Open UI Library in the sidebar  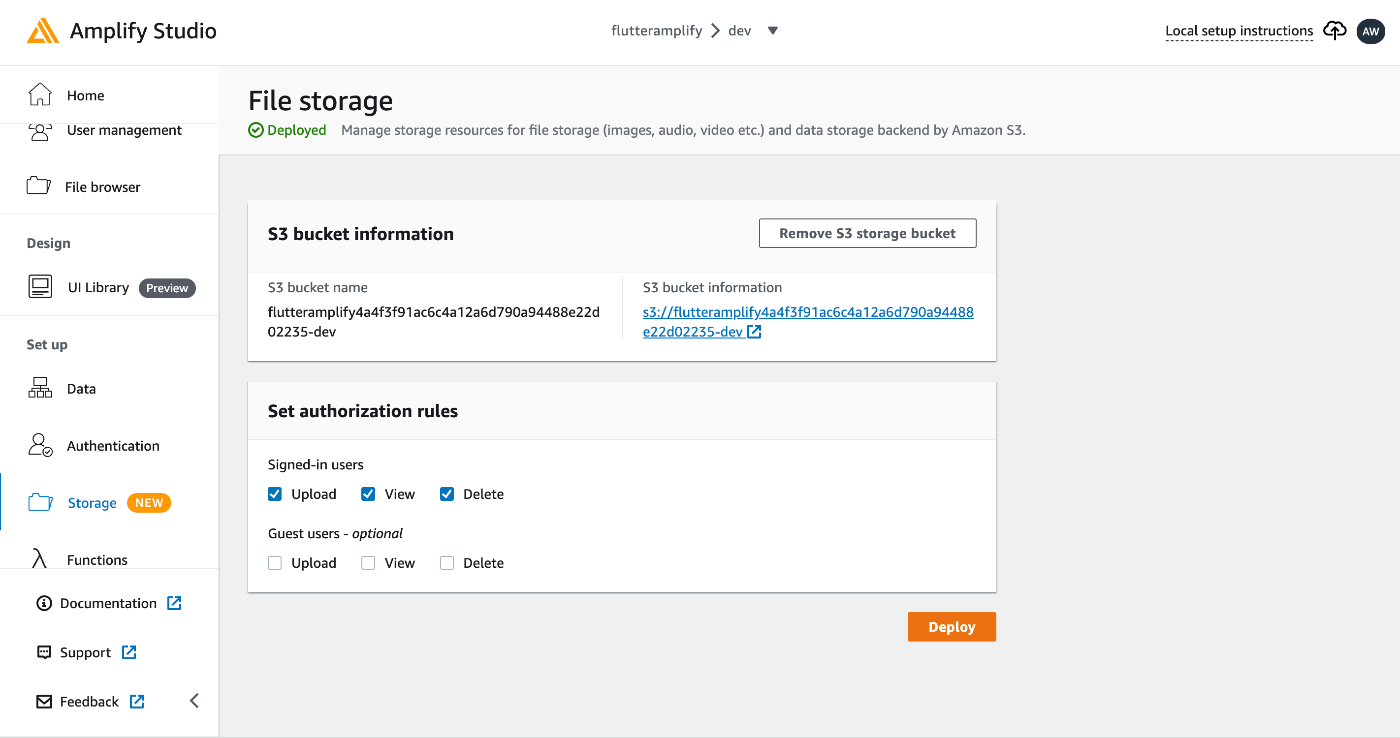pos(97,287)
